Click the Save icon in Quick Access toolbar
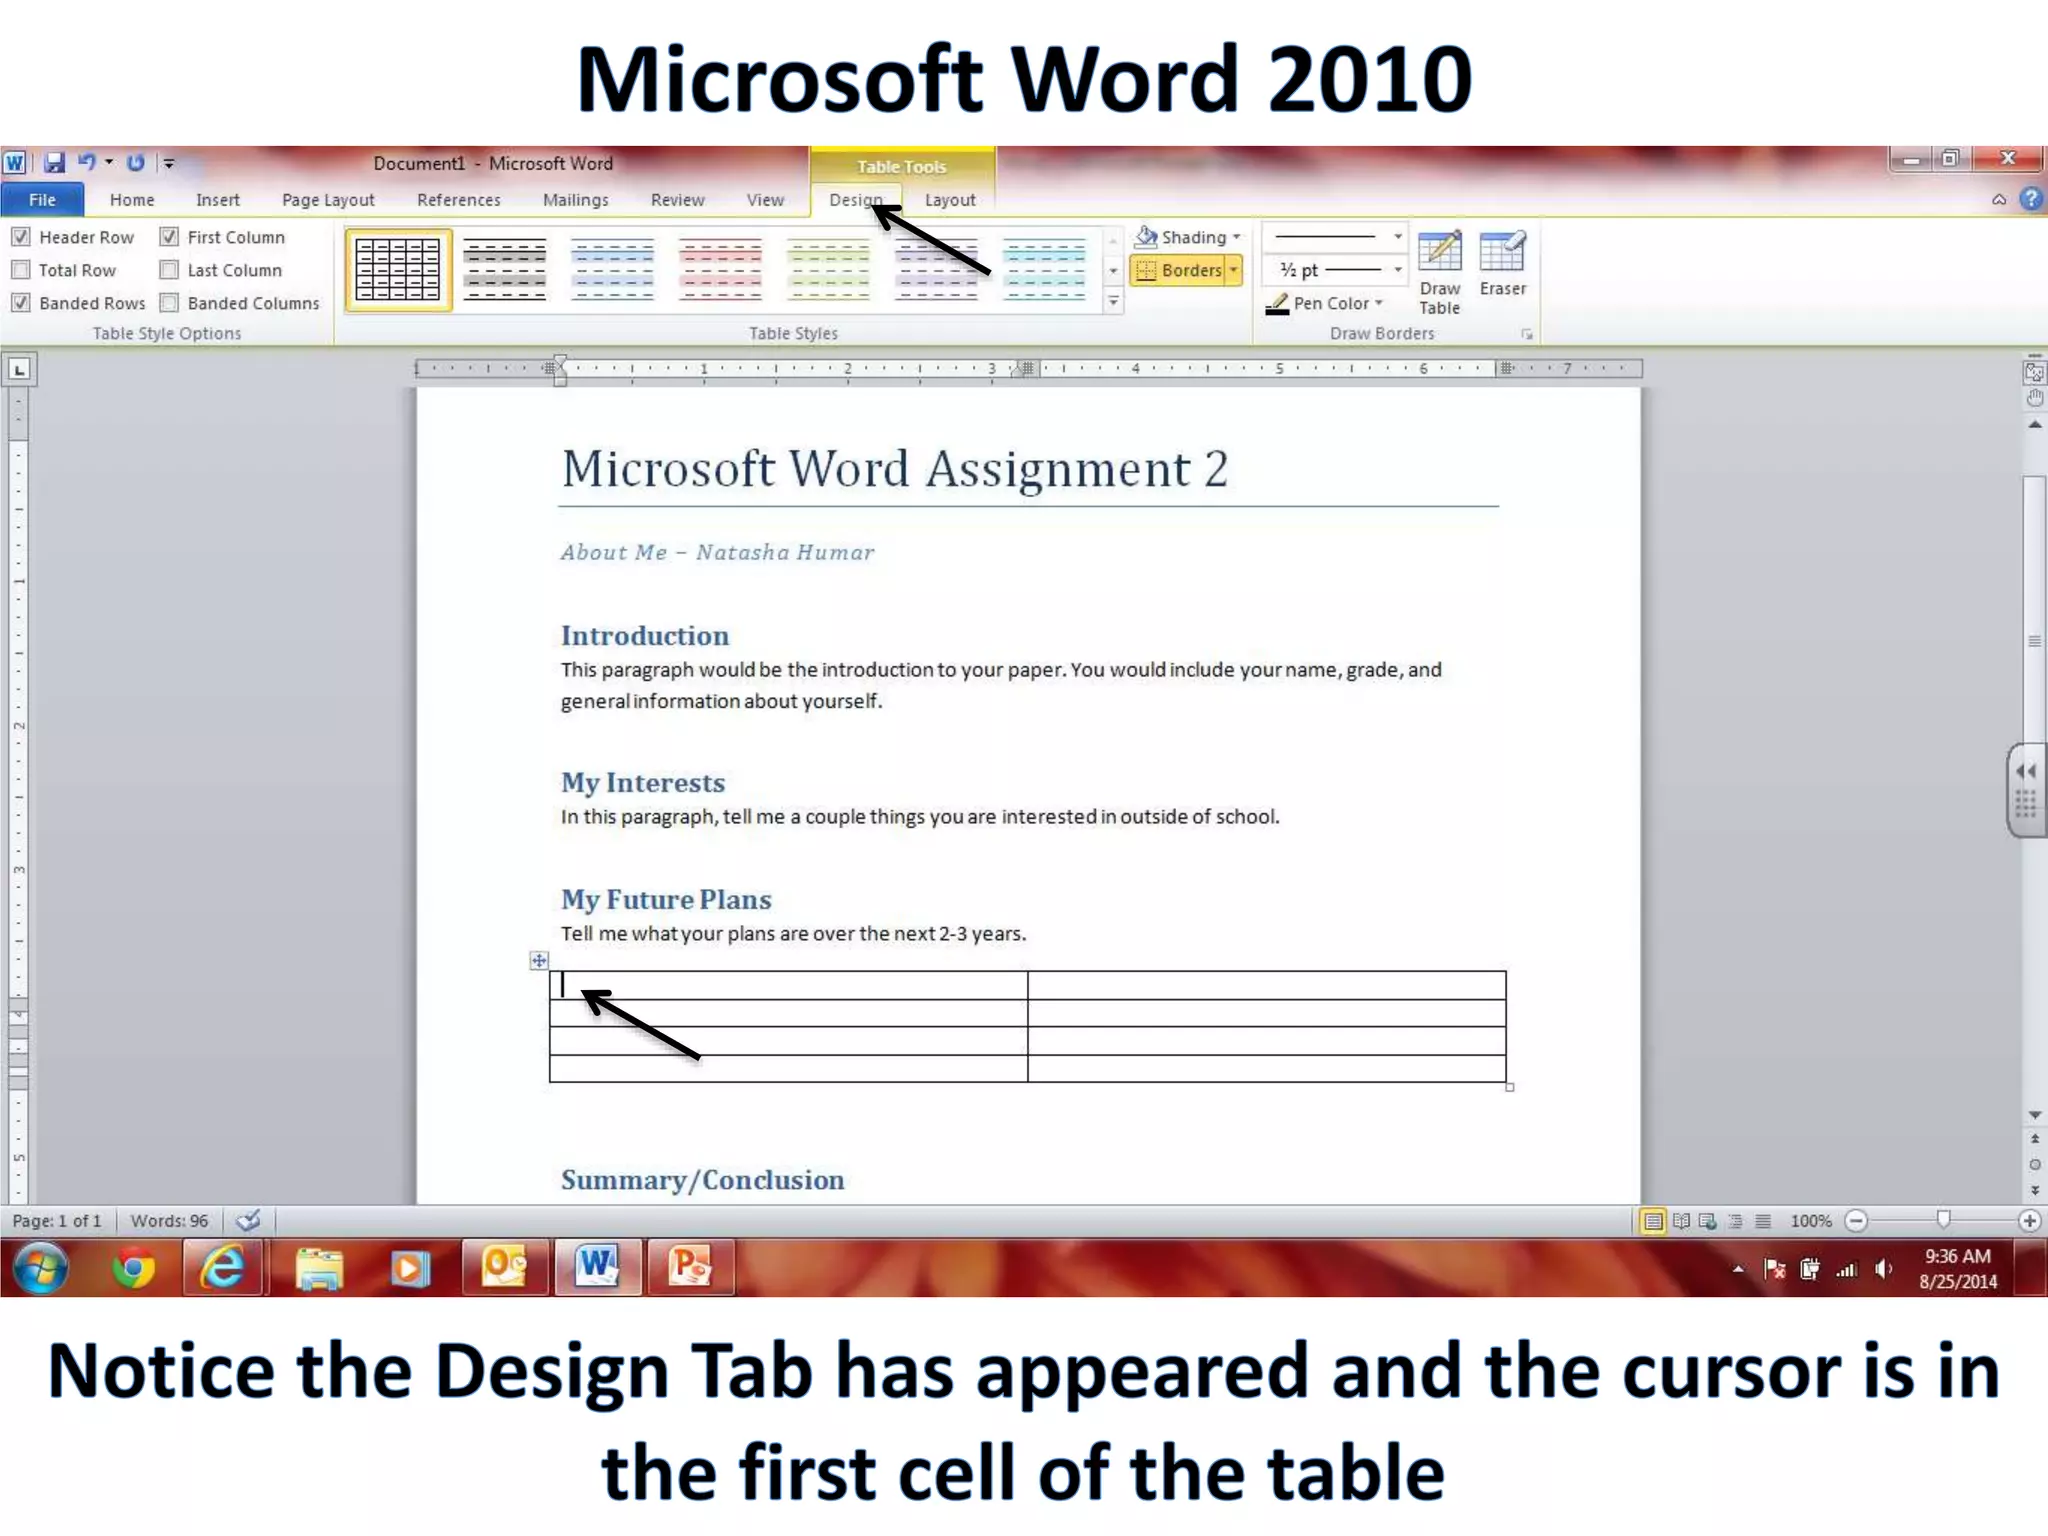The height and width of the screenshot is (1536, 2048). (54, 162)
